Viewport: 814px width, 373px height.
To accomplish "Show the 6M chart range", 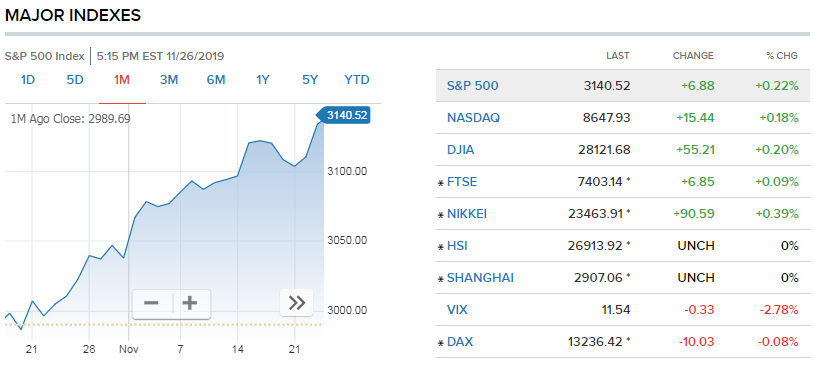I will [216, 80].
